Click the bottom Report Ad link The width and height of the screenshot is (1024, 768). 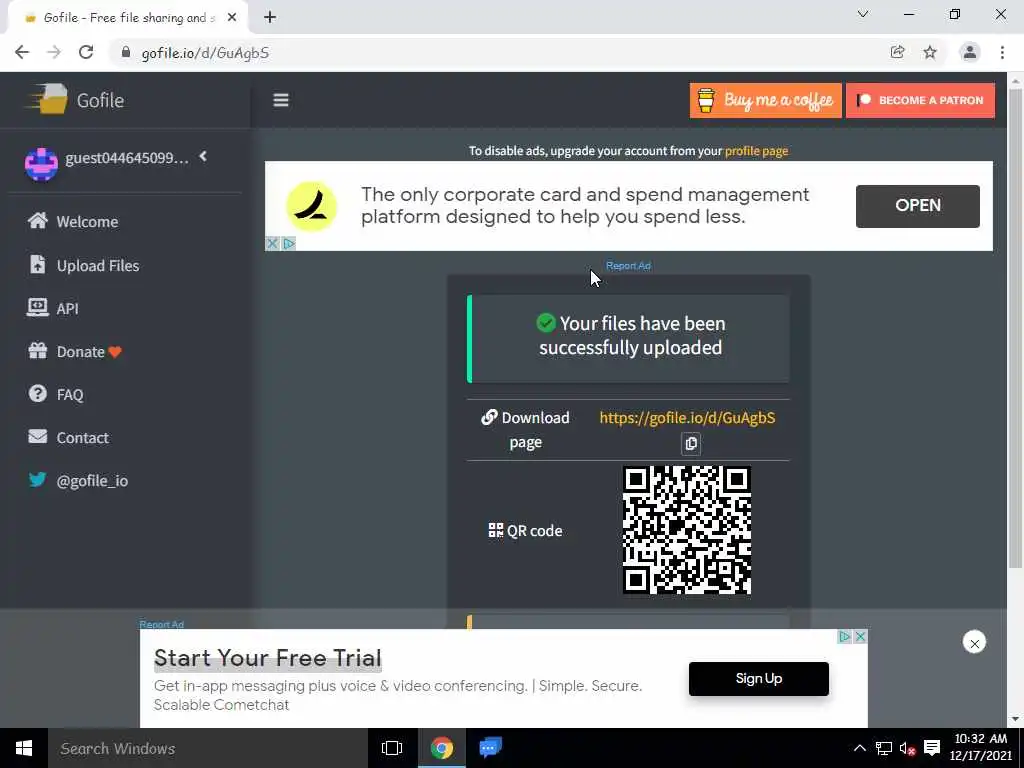(x=161, y=624)
